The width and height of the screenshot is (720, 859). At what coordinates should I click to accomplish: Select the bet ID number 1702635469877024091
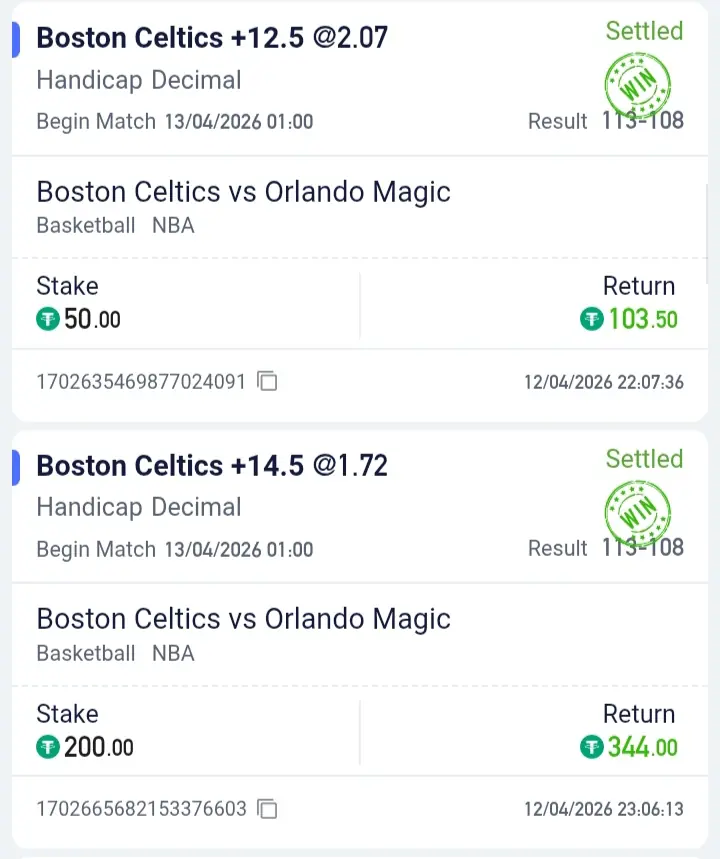click(x=141, y=382)
